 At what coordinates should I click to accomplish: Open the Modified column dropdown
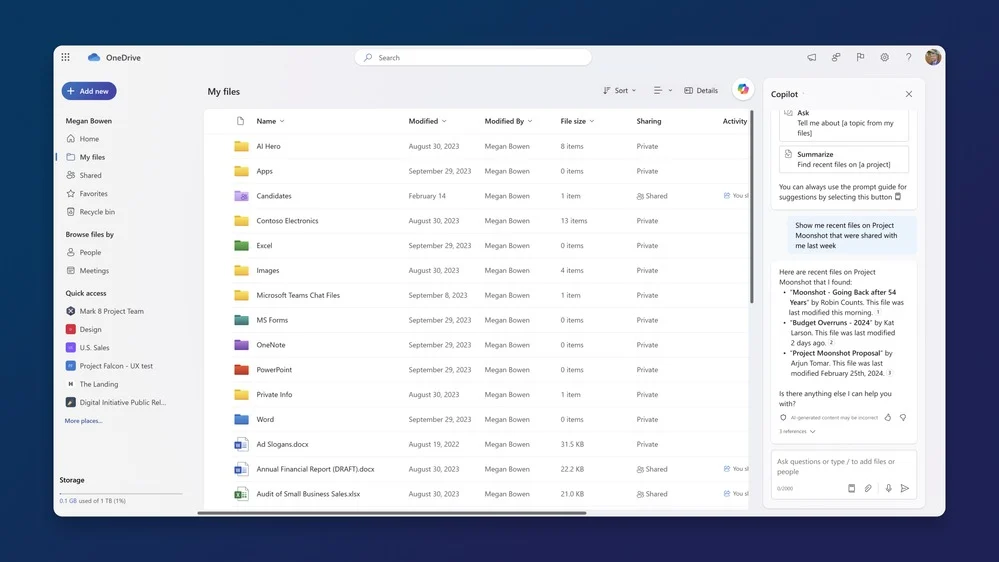click(428, 121)
